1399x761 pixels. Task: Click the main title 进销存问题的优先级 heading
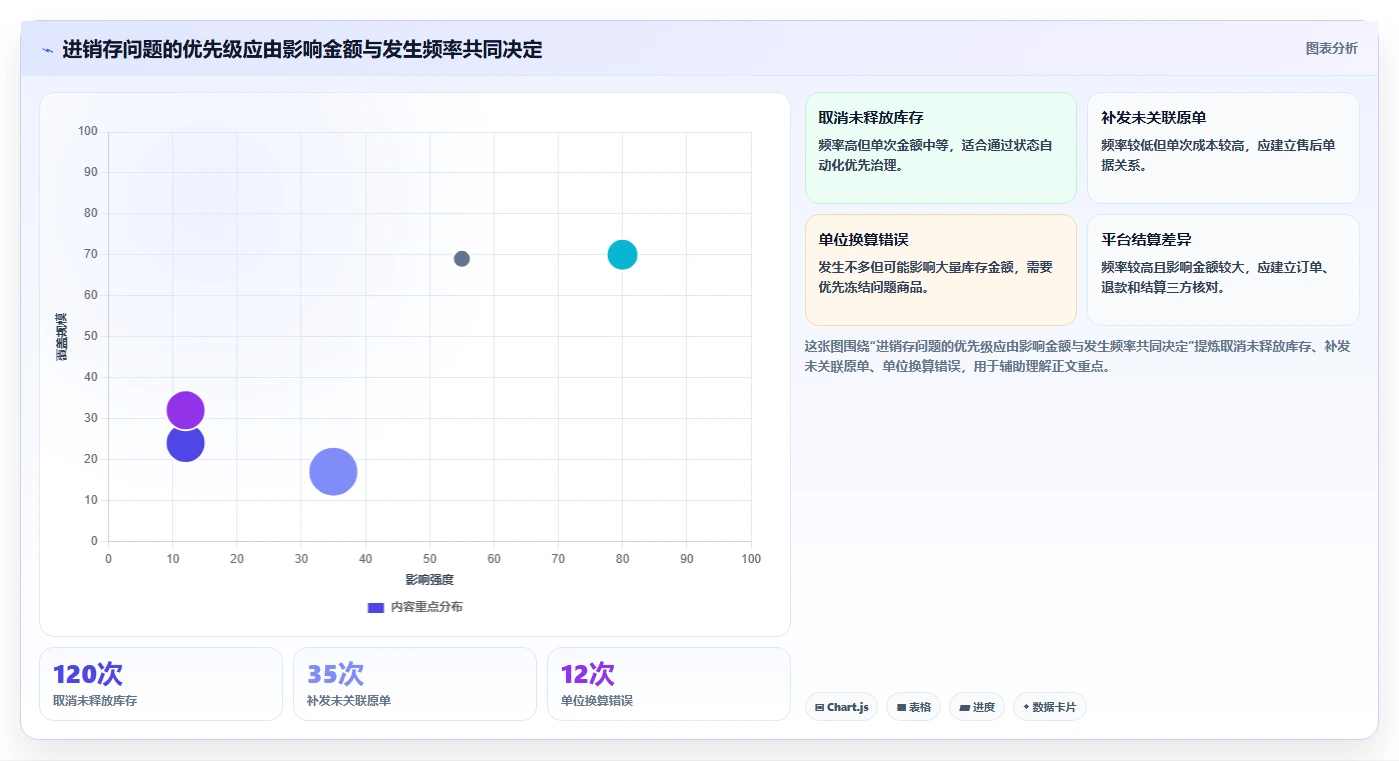pos(302,50)
